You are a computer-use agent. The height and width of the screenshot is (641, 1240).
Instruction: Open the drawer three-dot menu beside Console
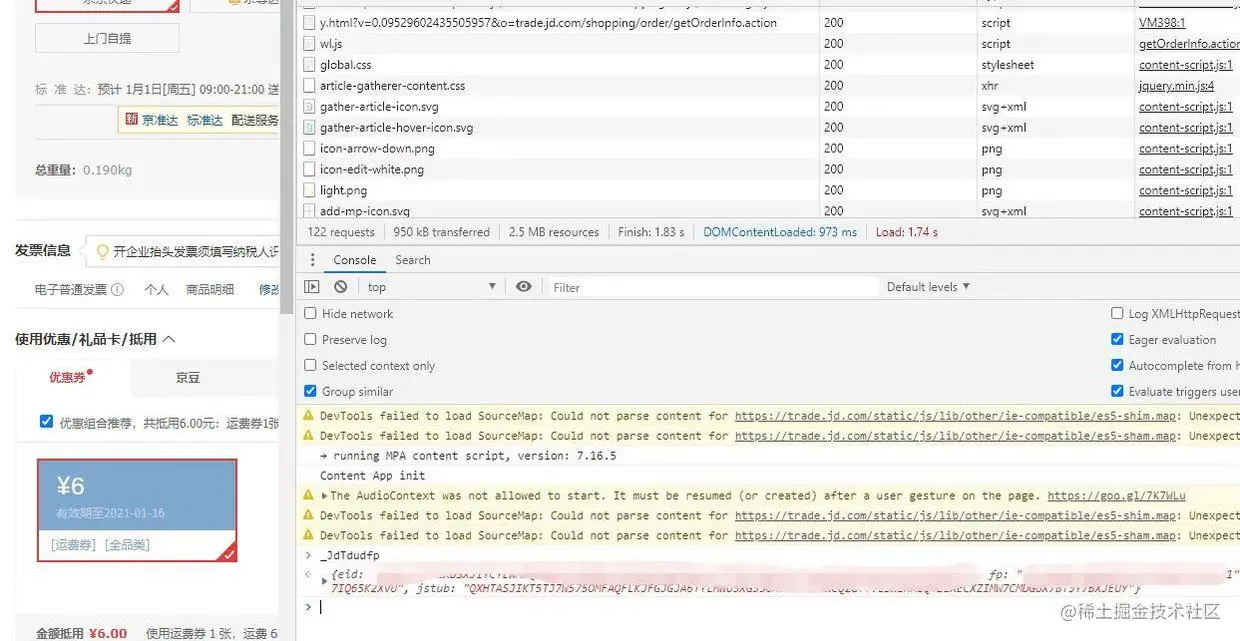(x=312, y=260)
